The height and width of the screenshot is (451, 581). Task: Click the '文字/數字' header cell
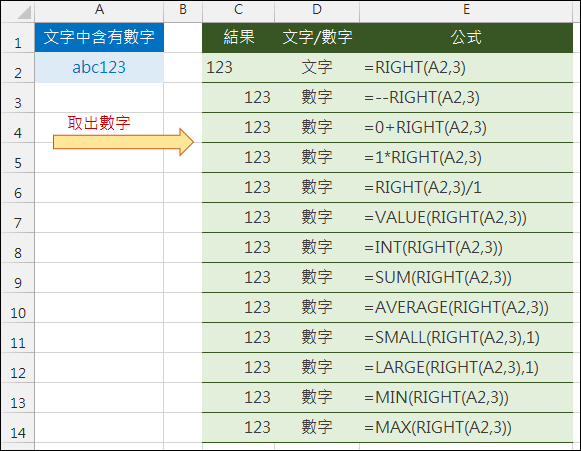[317, 37]
